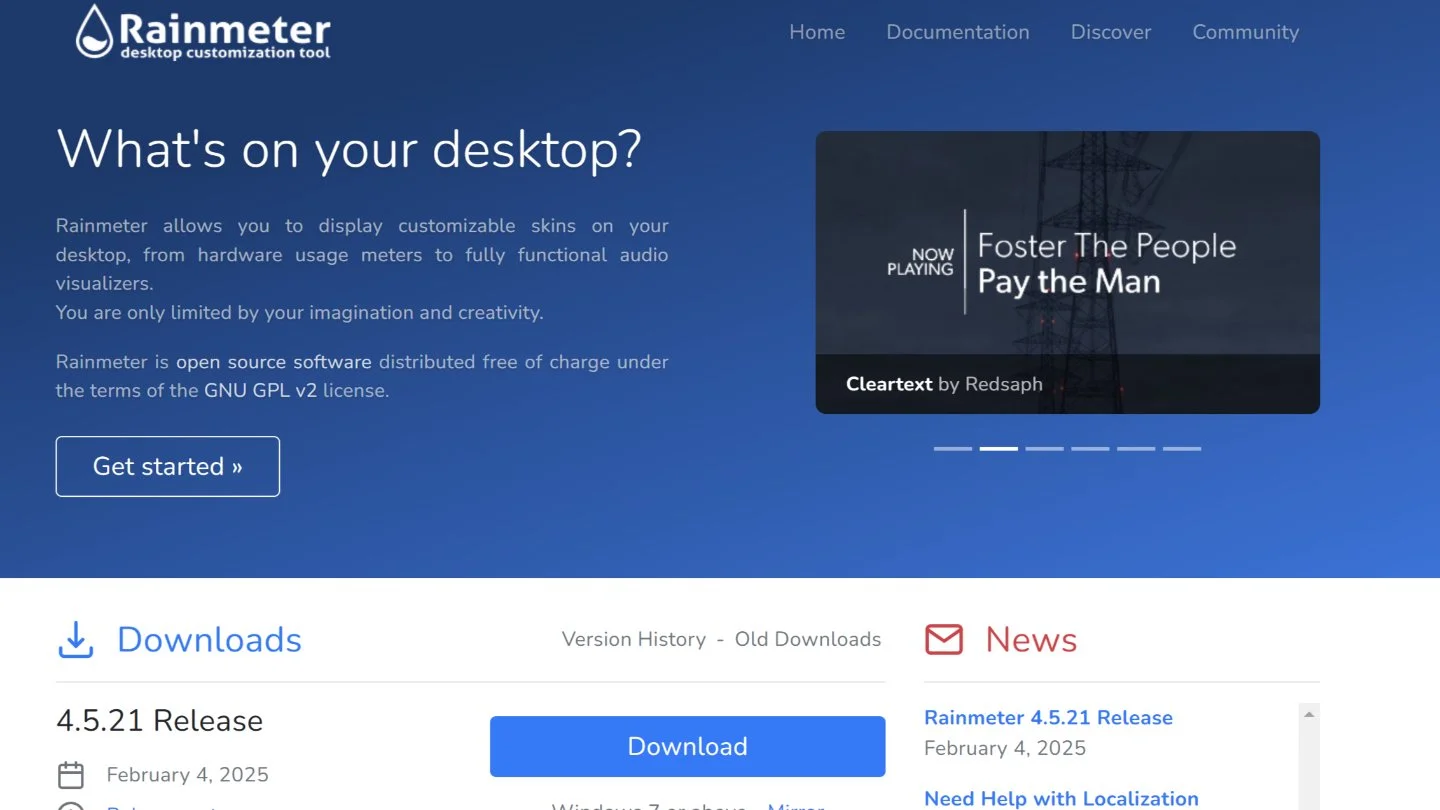Viewport: 1440px width, 810px height.
Task: Read the Rainmeter 4.5.21 Release news item
Action: coord(1048,718)
